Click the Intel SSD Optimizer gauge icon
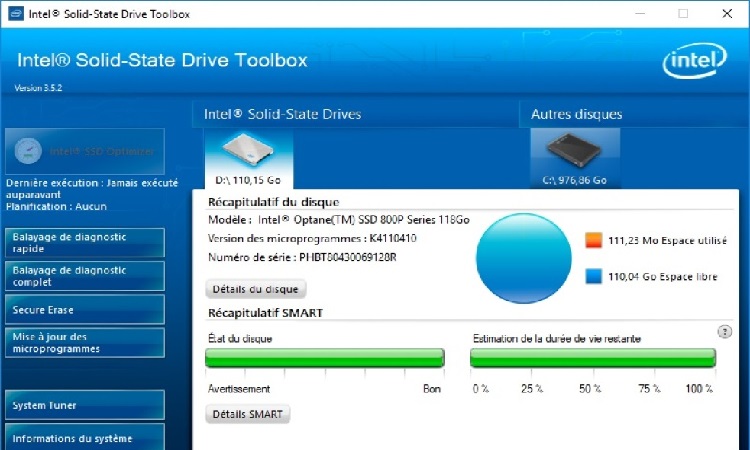The image size is (750, 450). click(28, 151)
